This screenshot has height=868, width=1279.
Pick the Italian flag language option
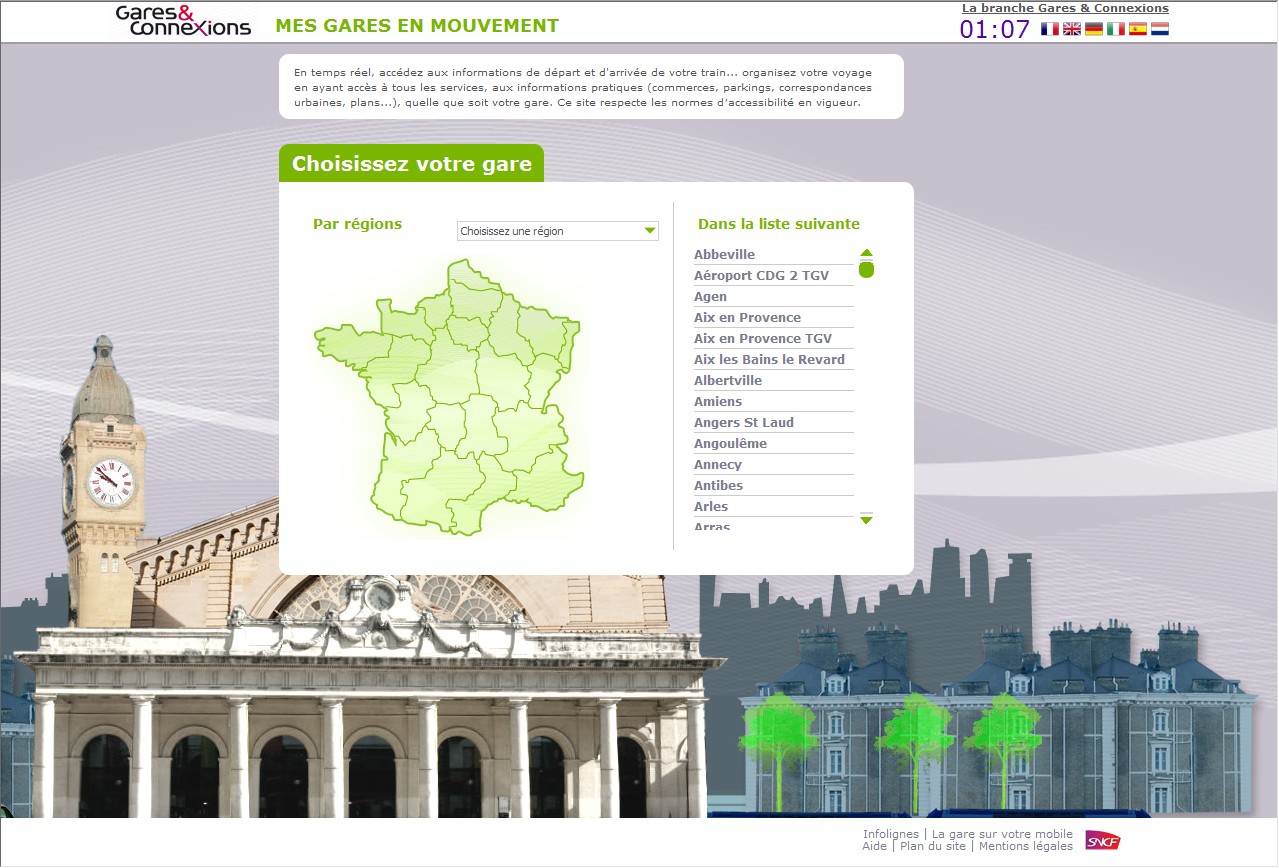coord(1116,29)
